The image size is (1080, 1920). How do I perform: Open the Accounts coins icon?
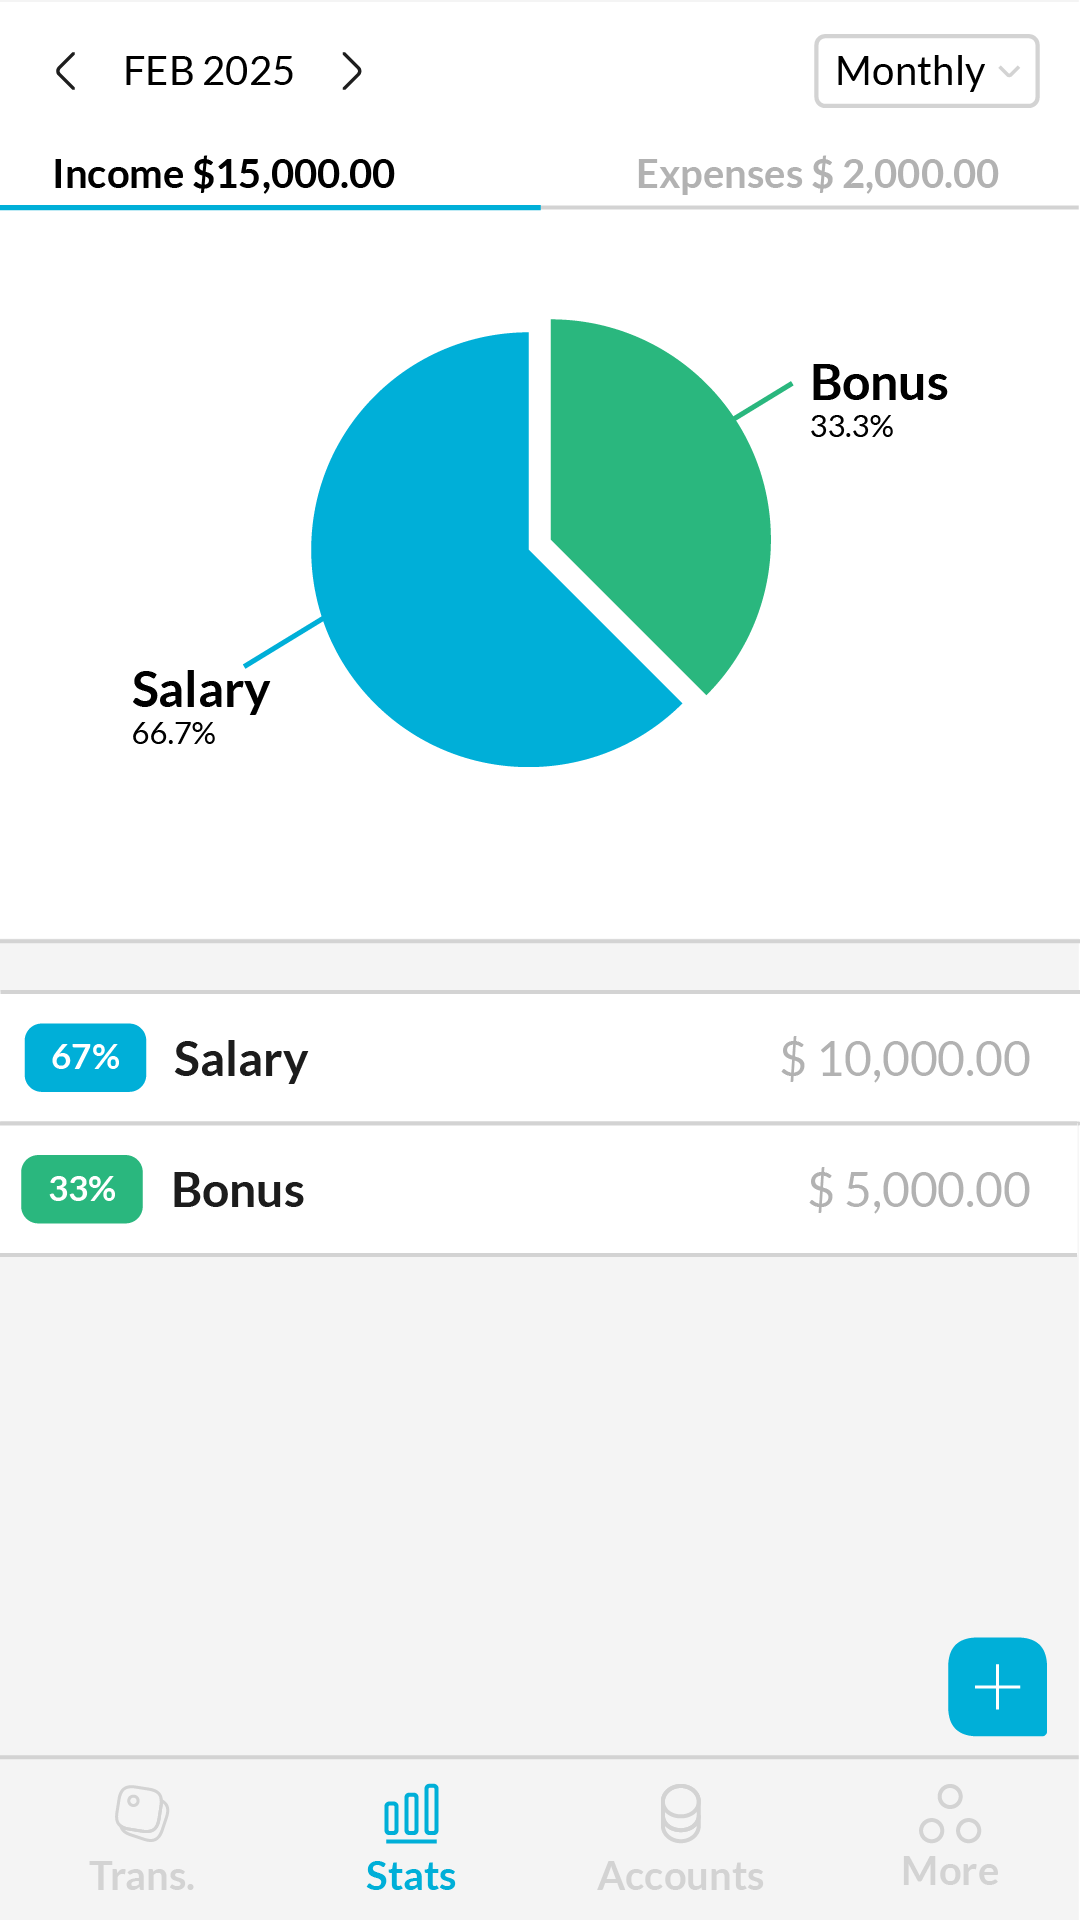[681, 1813]
